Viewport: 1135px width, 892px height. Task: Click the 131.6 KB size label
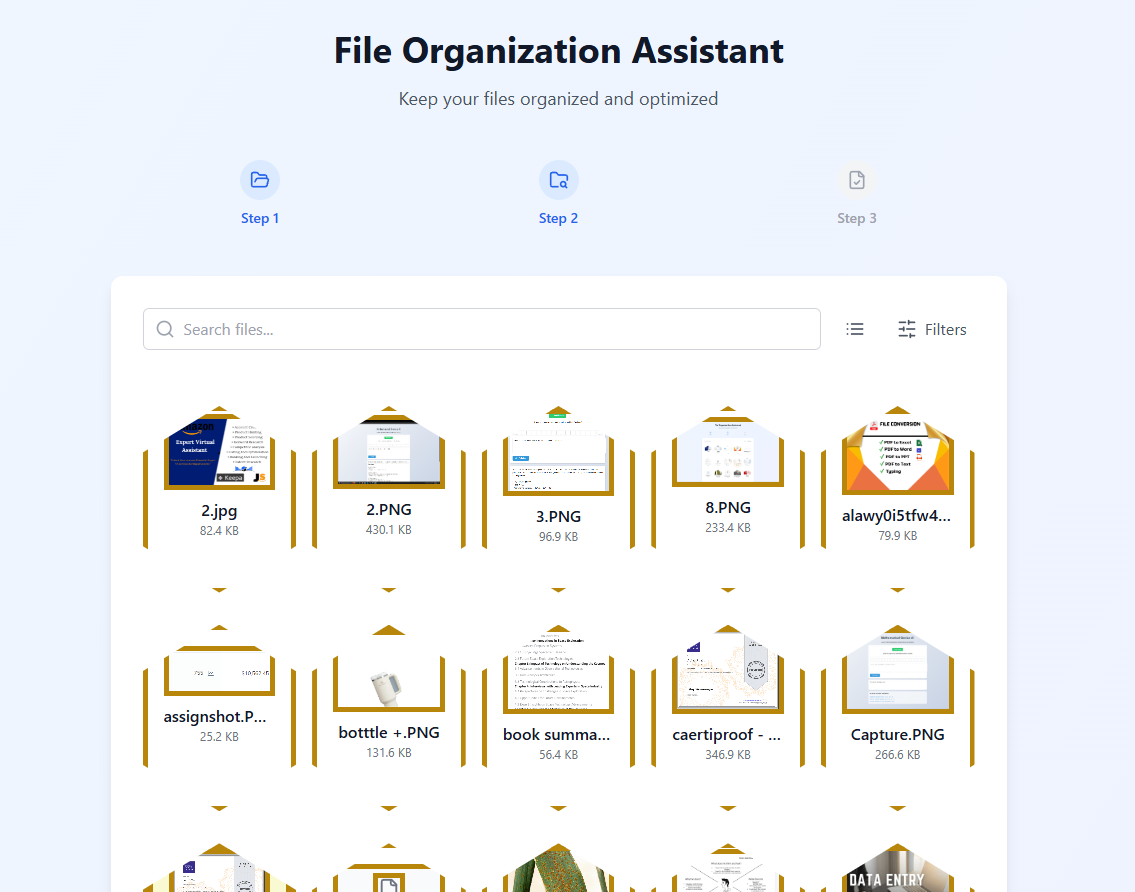click(389, 753)
